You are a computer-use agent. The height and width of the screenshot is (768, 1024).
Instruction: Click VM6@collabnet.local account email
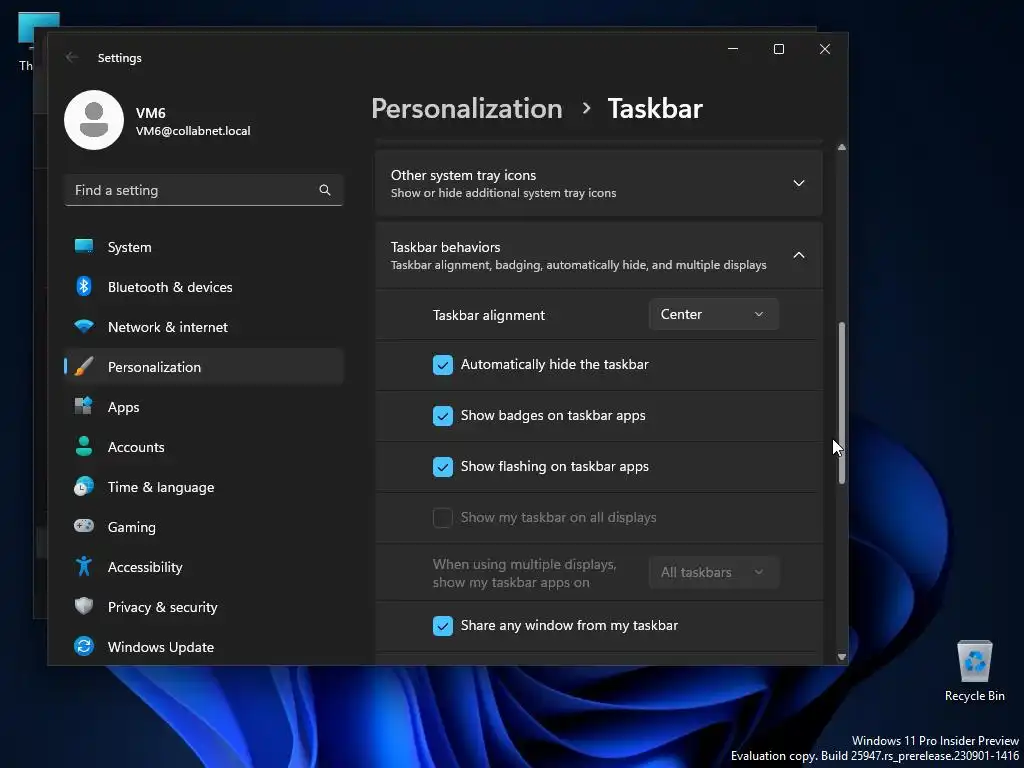click(193, 131)
